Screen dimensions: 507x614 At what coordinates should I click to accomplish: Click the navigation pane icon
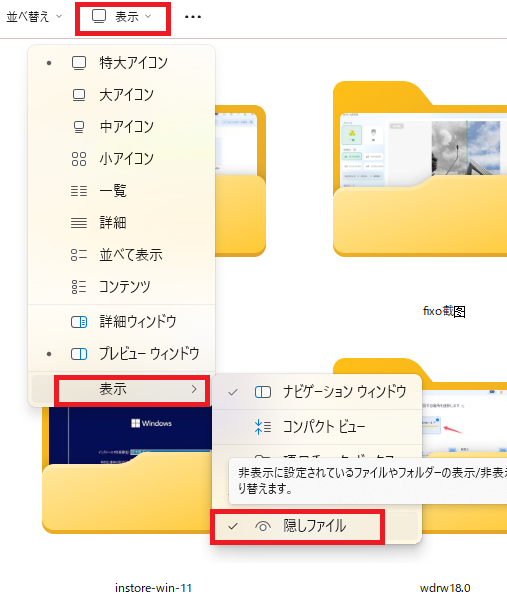click(263, 392)
